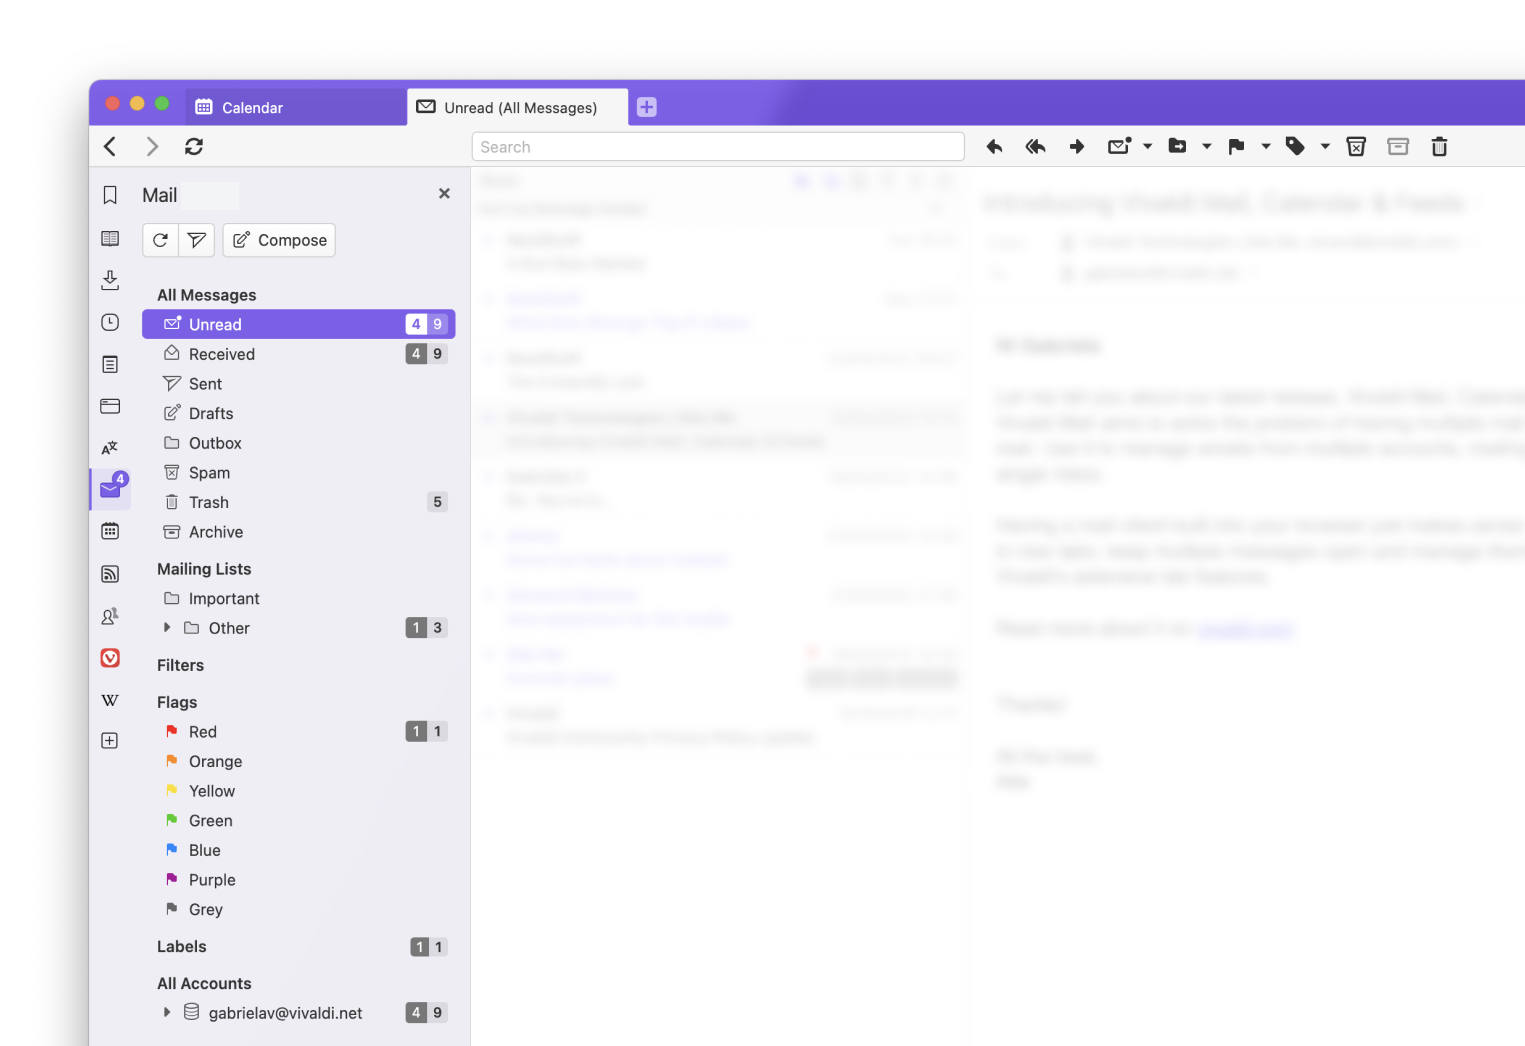Select the Received folder
Screen dimensions: 1525x1046
tap(299, 354)
